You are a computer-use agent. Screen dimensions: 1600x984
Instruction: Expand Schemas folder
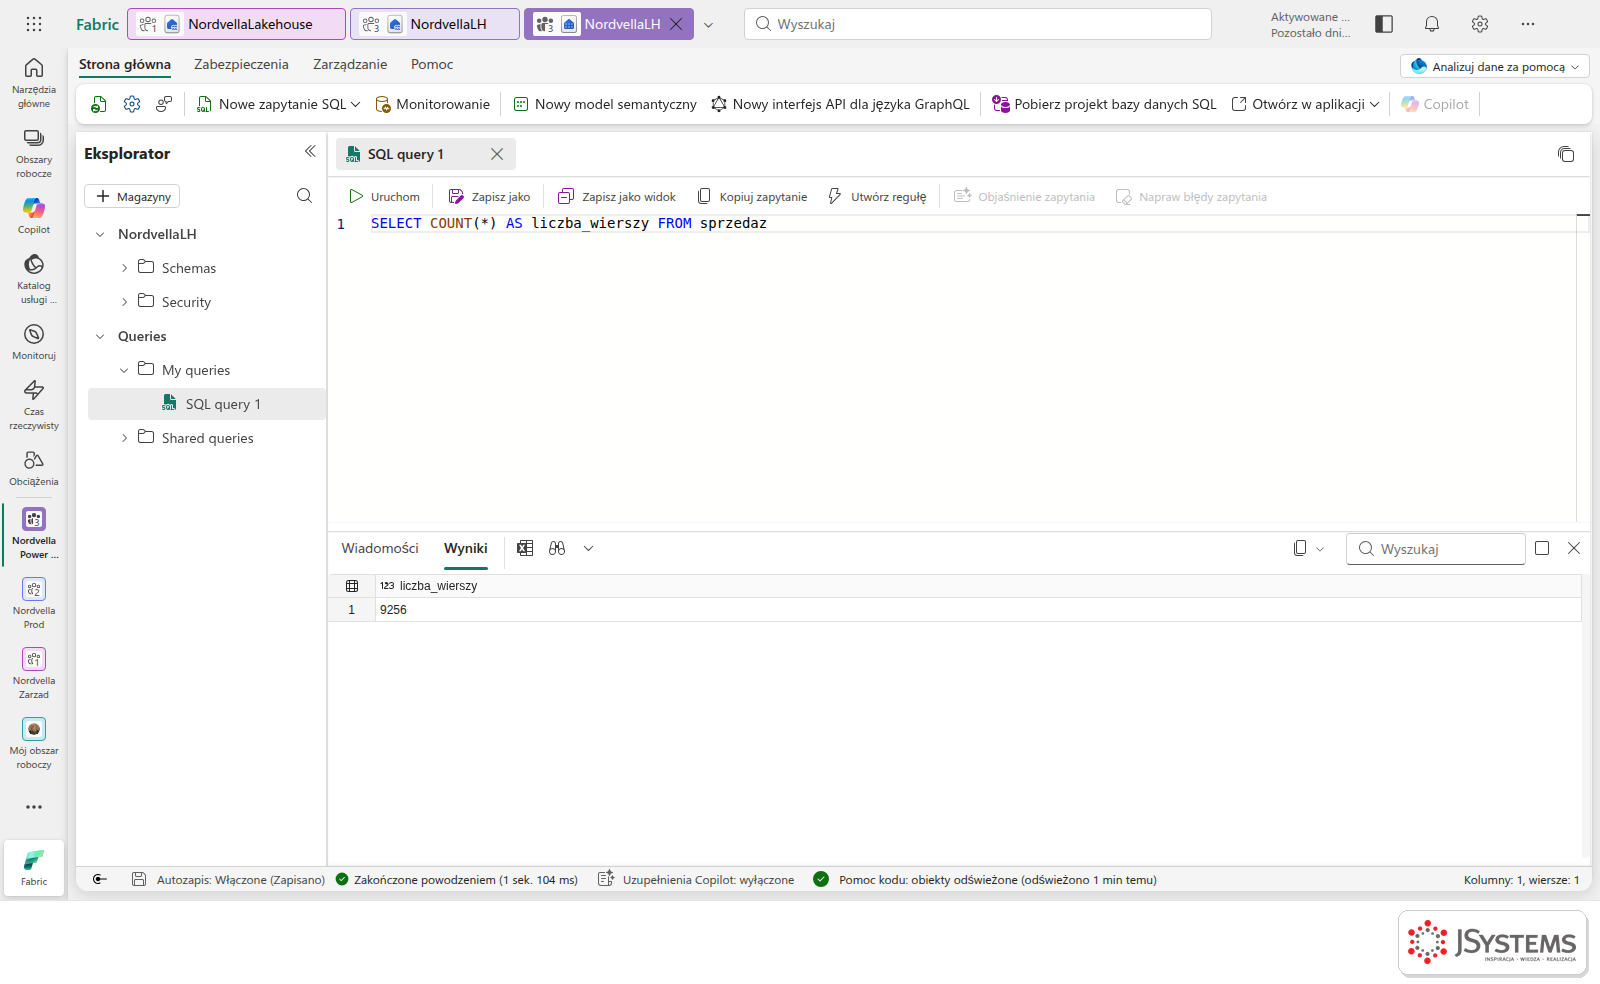coord(124,268)
